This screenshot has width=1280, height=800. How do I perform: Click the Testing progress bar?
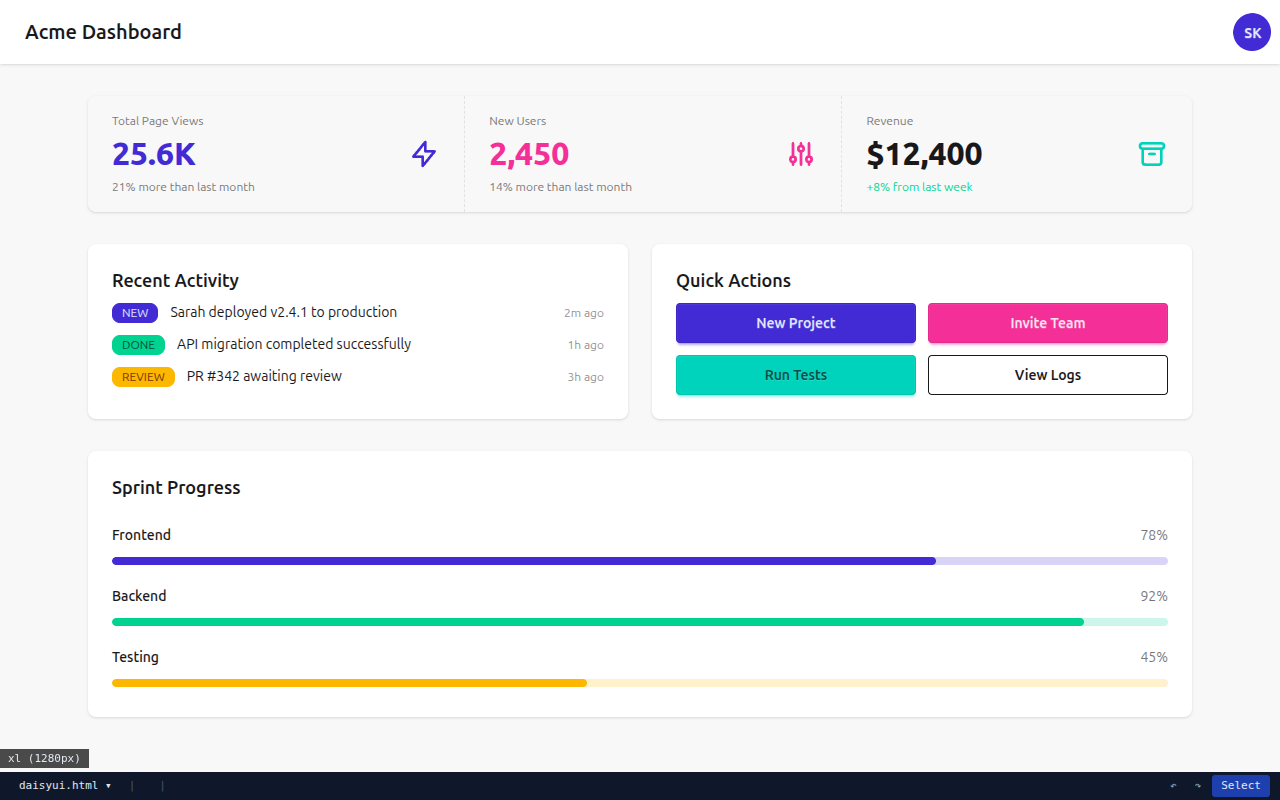click(x=640, y=683)
